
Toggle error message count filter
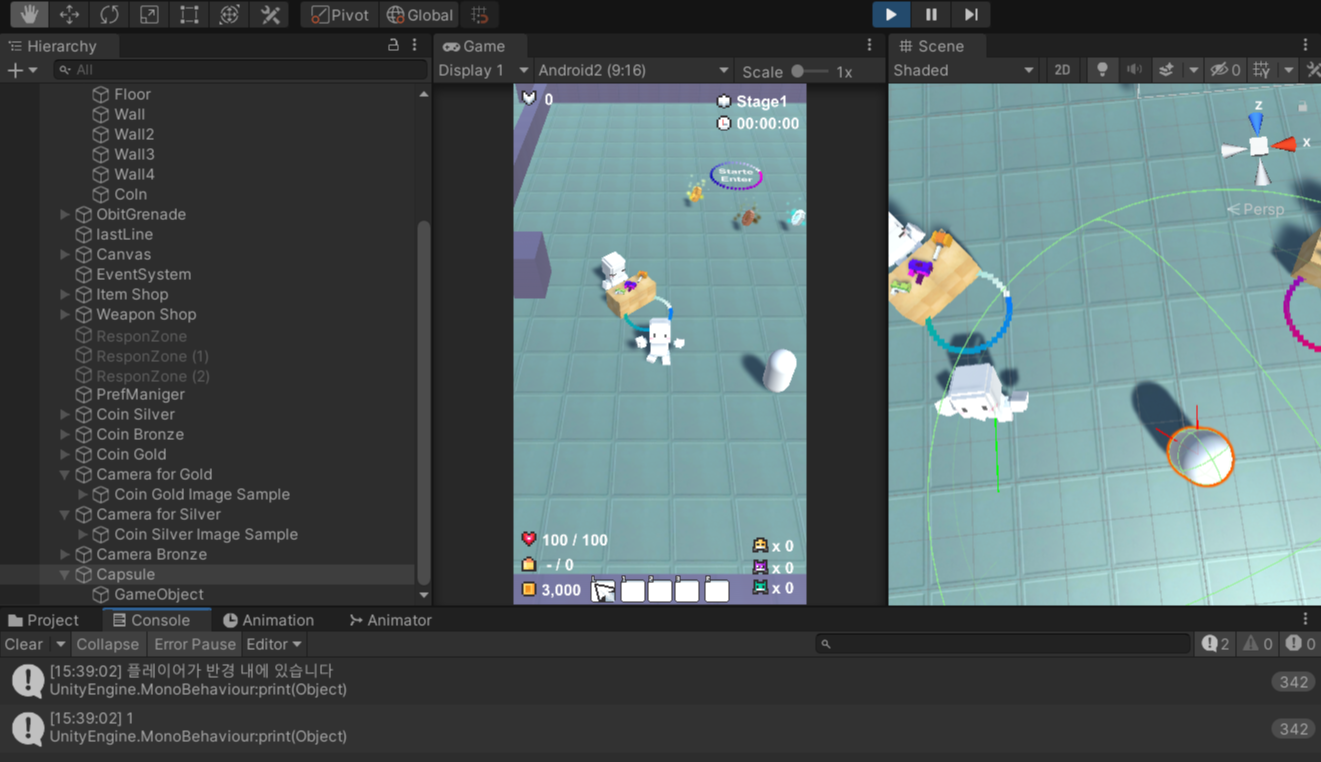pyautogui.click(x=1301, y=644)
